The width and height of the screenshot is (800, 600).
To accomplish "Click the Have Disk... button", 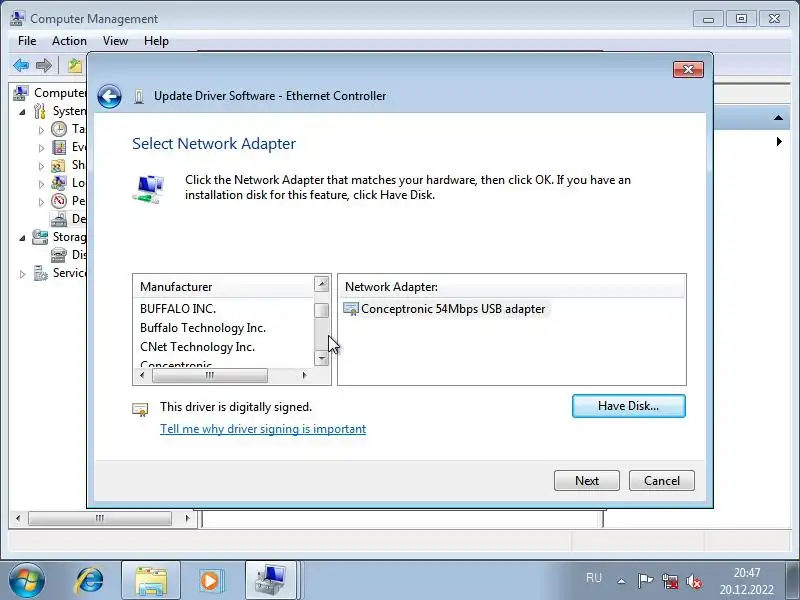I will [x=629, y=406].
